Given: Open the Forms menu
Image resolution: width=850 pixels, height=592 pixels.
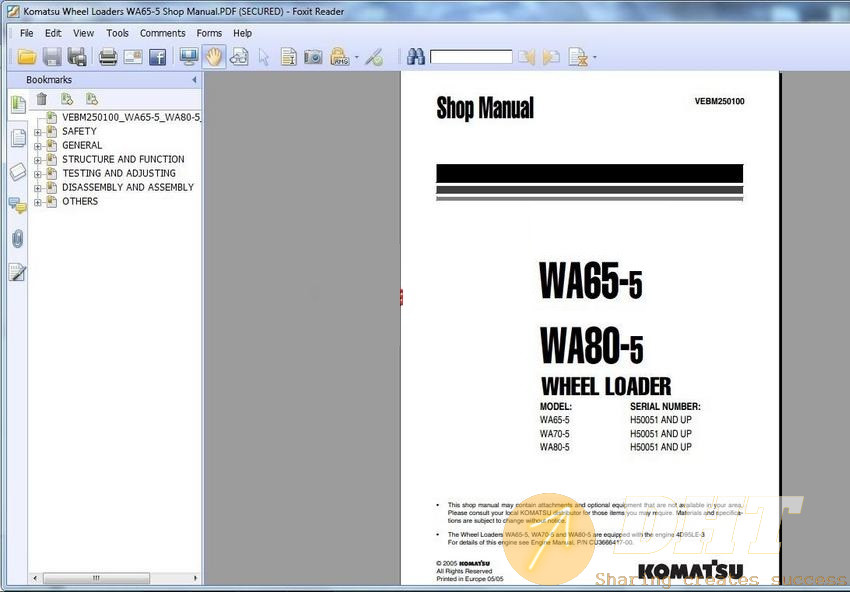Looking at the screenshot, I should click(x=209, y=33).
